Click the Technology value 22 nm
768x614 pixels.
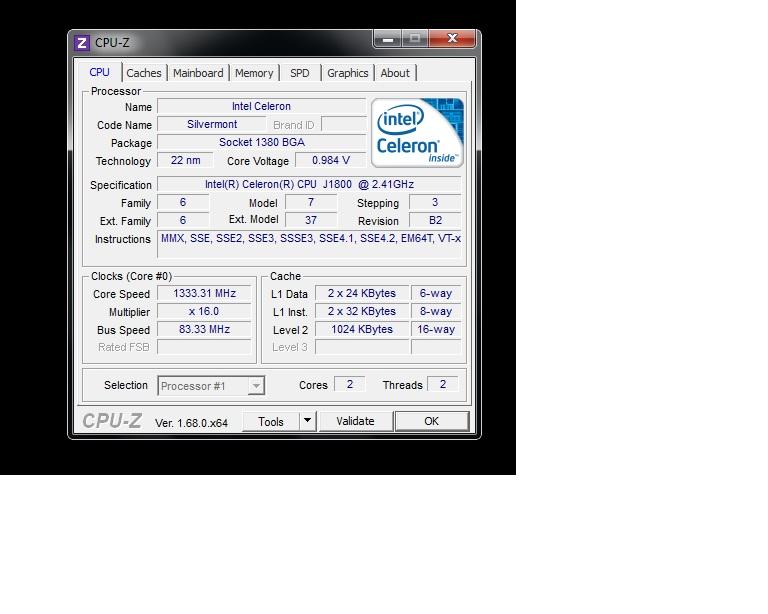pos(185,160)
